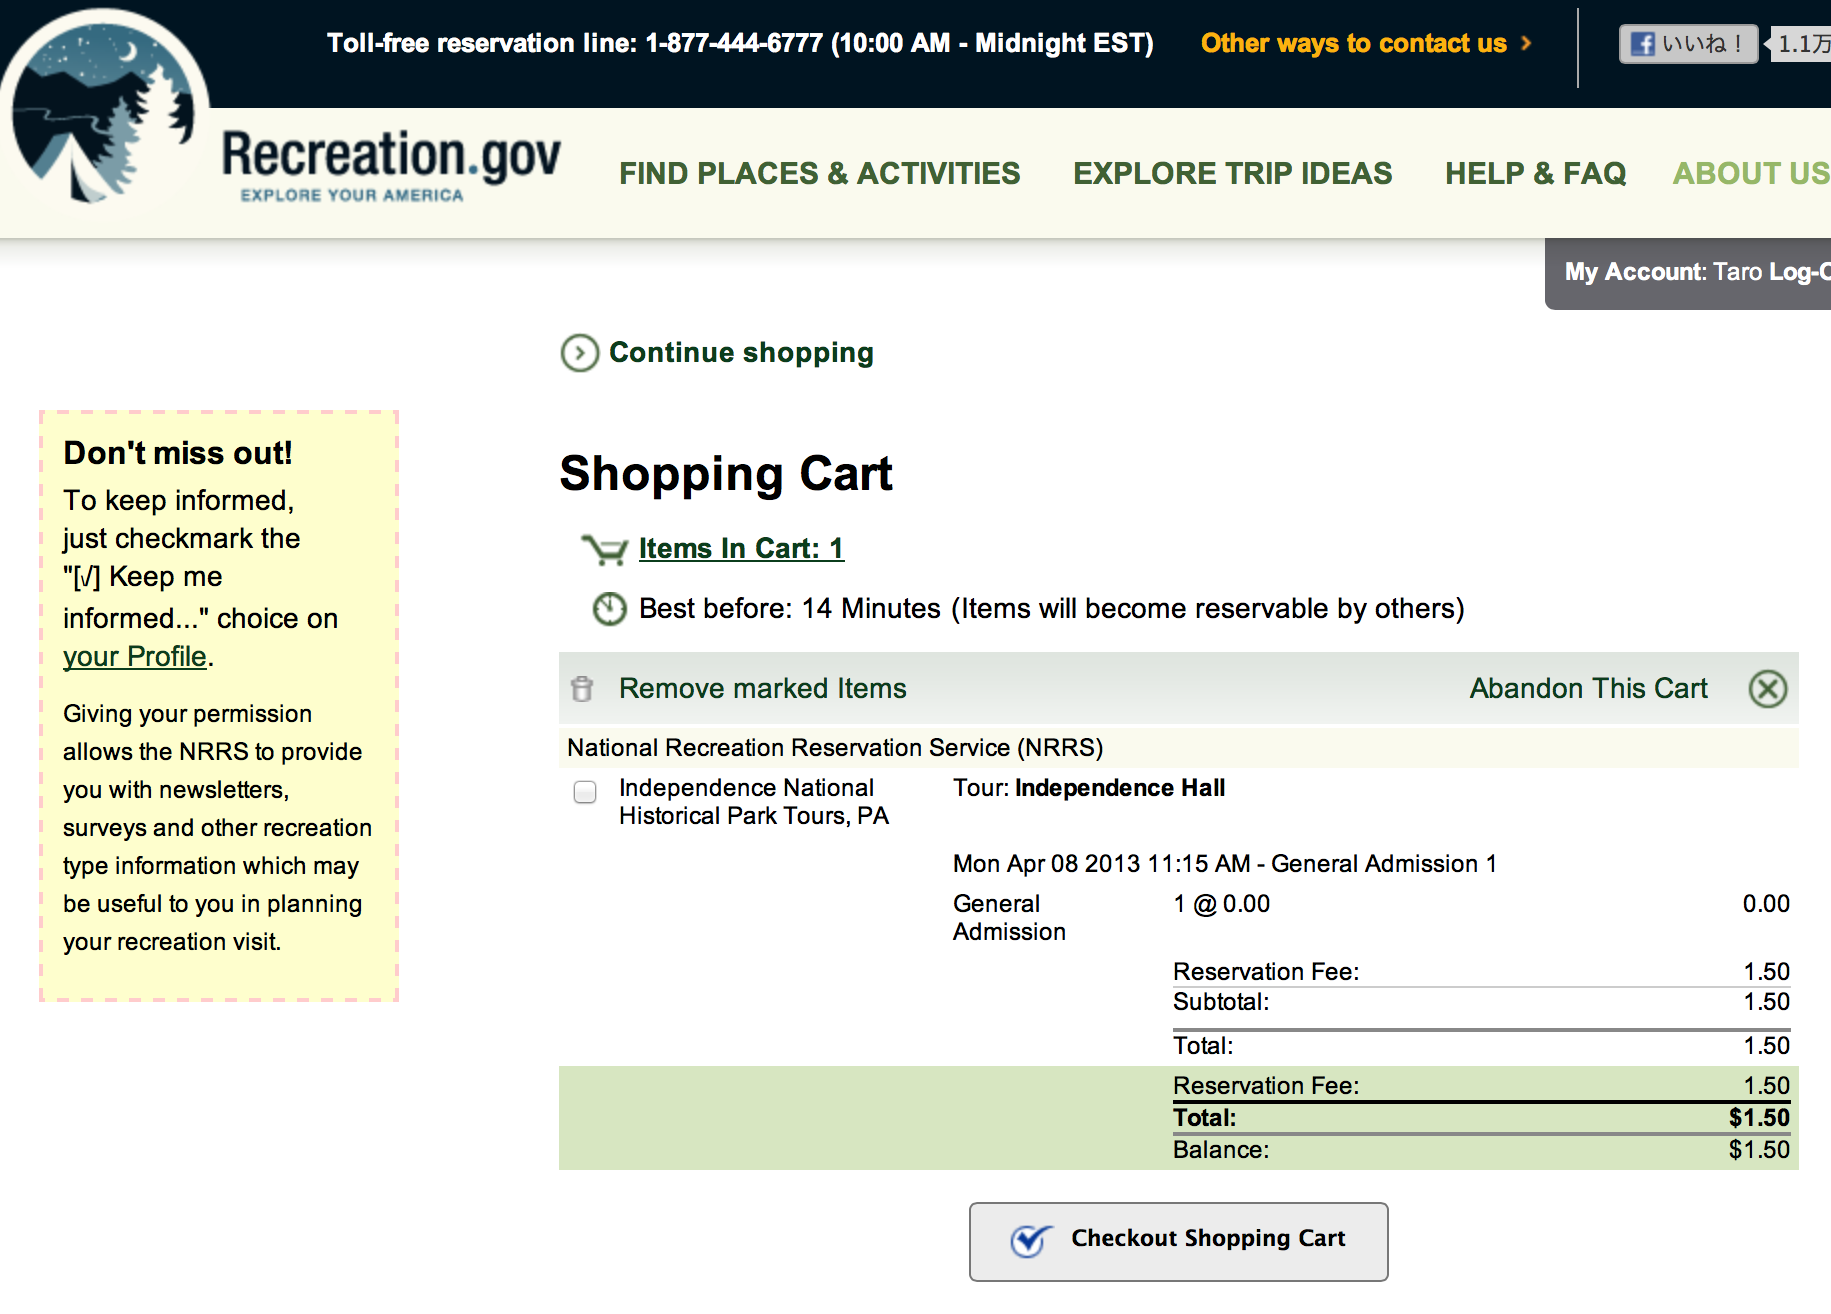The image size is (1831, 1314).
Task: Click the Best before: 14 Minutes text
Action: [x=790, y=608]
